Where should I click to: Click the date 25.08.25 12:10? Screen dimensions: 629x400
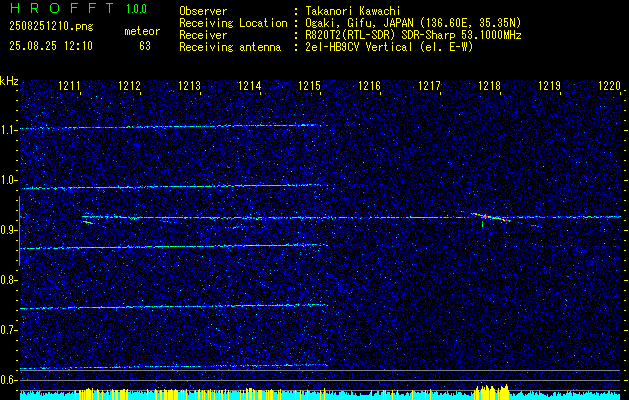51,46
